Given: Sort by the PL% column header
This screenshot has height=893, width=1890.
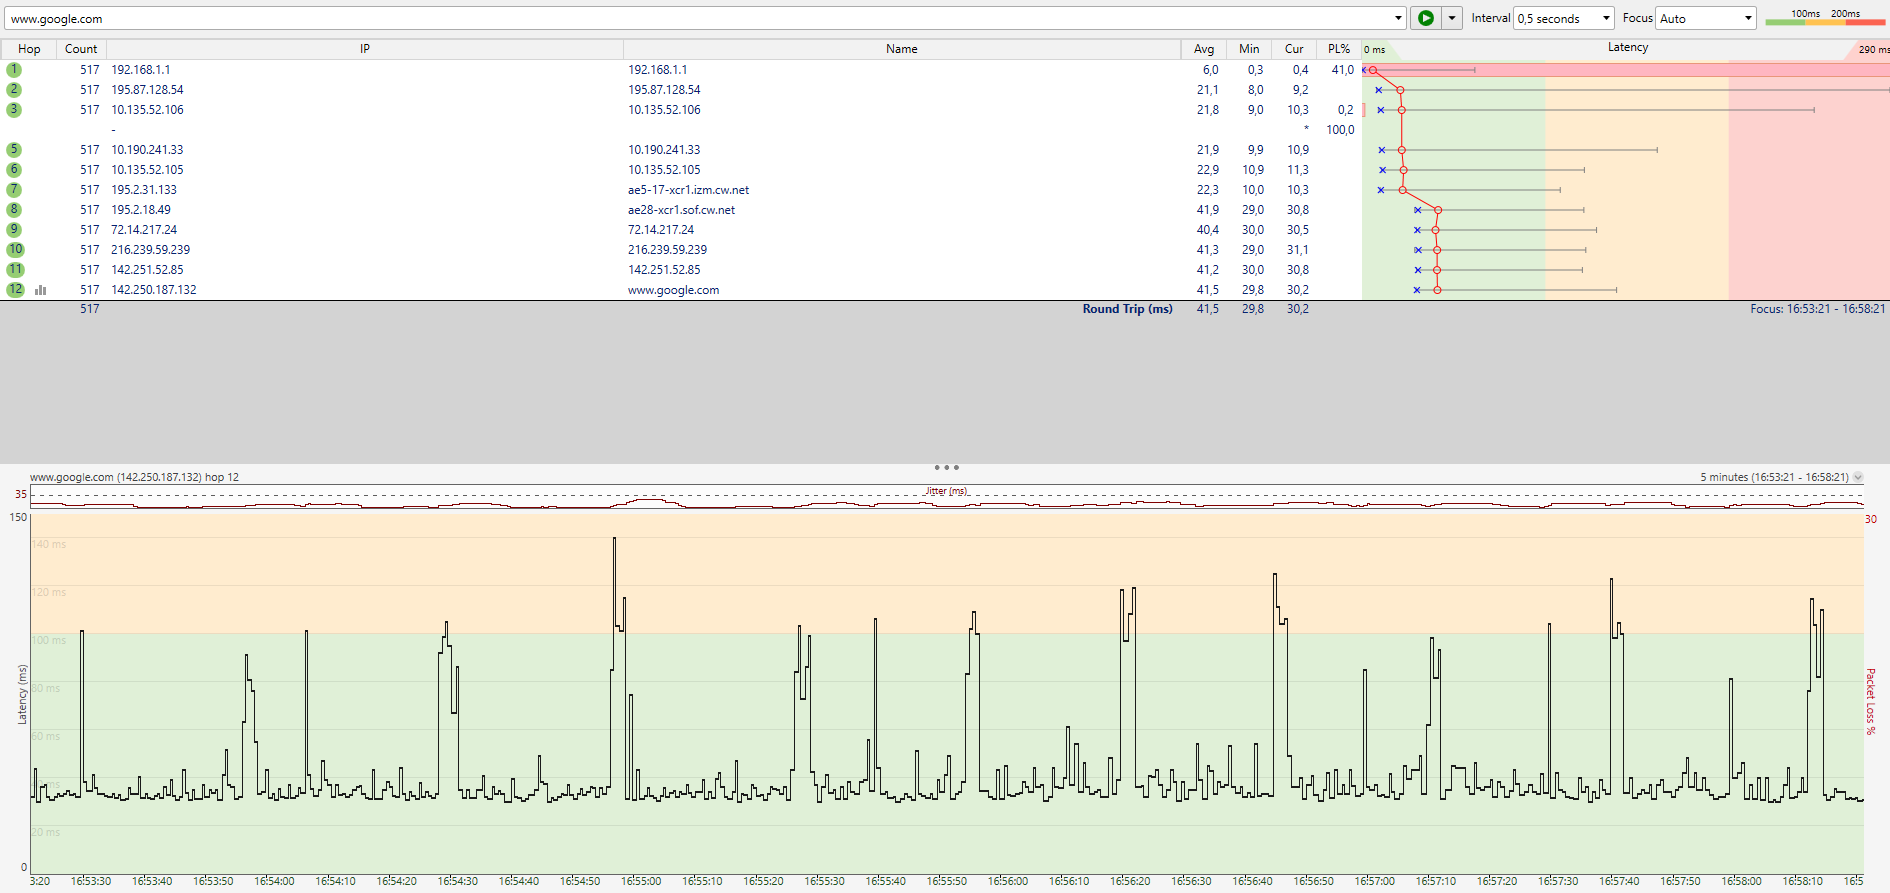Looking at the screenshot, I should (1339, 49).
